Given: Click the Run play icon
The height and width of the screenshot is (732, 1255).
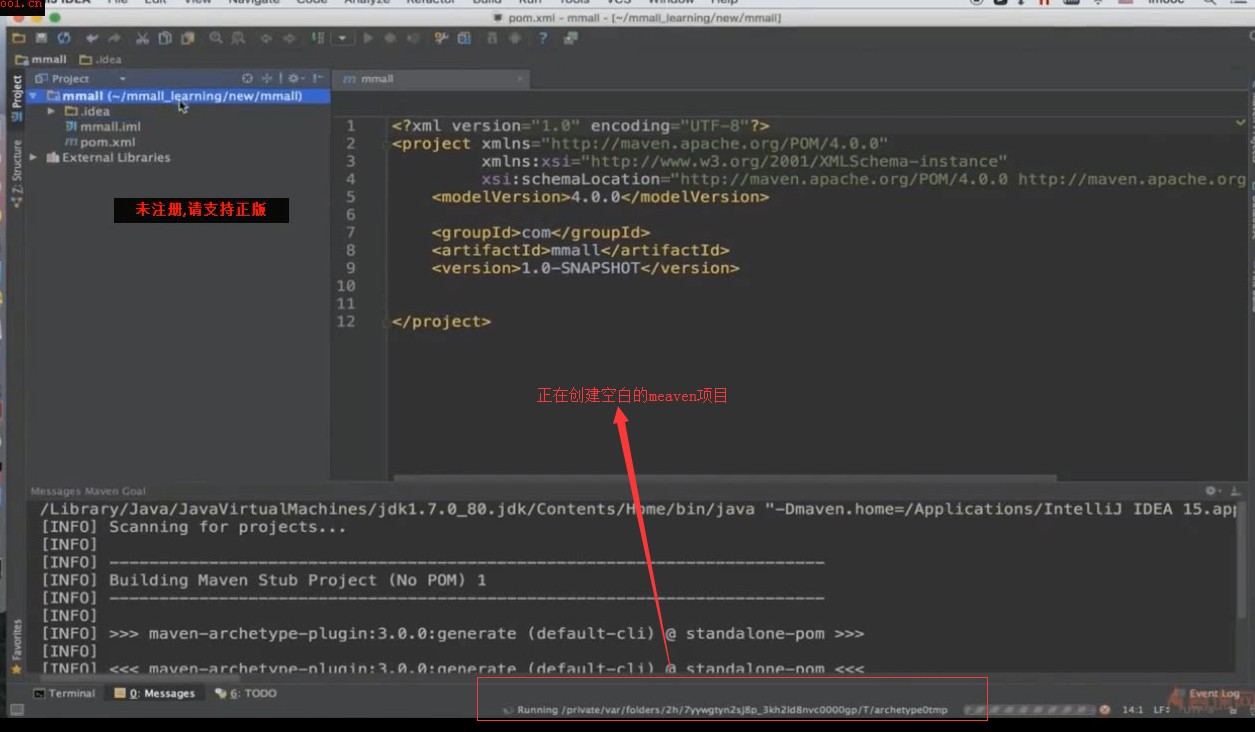Looking at the screenshot, I should (x=367, y=38).
